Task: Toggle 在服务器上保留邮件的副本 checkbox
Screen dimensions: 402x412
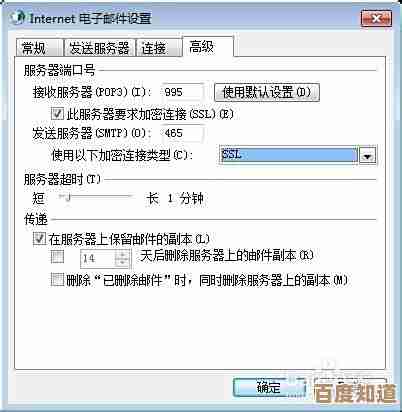Action: click(x=39, y=239)
